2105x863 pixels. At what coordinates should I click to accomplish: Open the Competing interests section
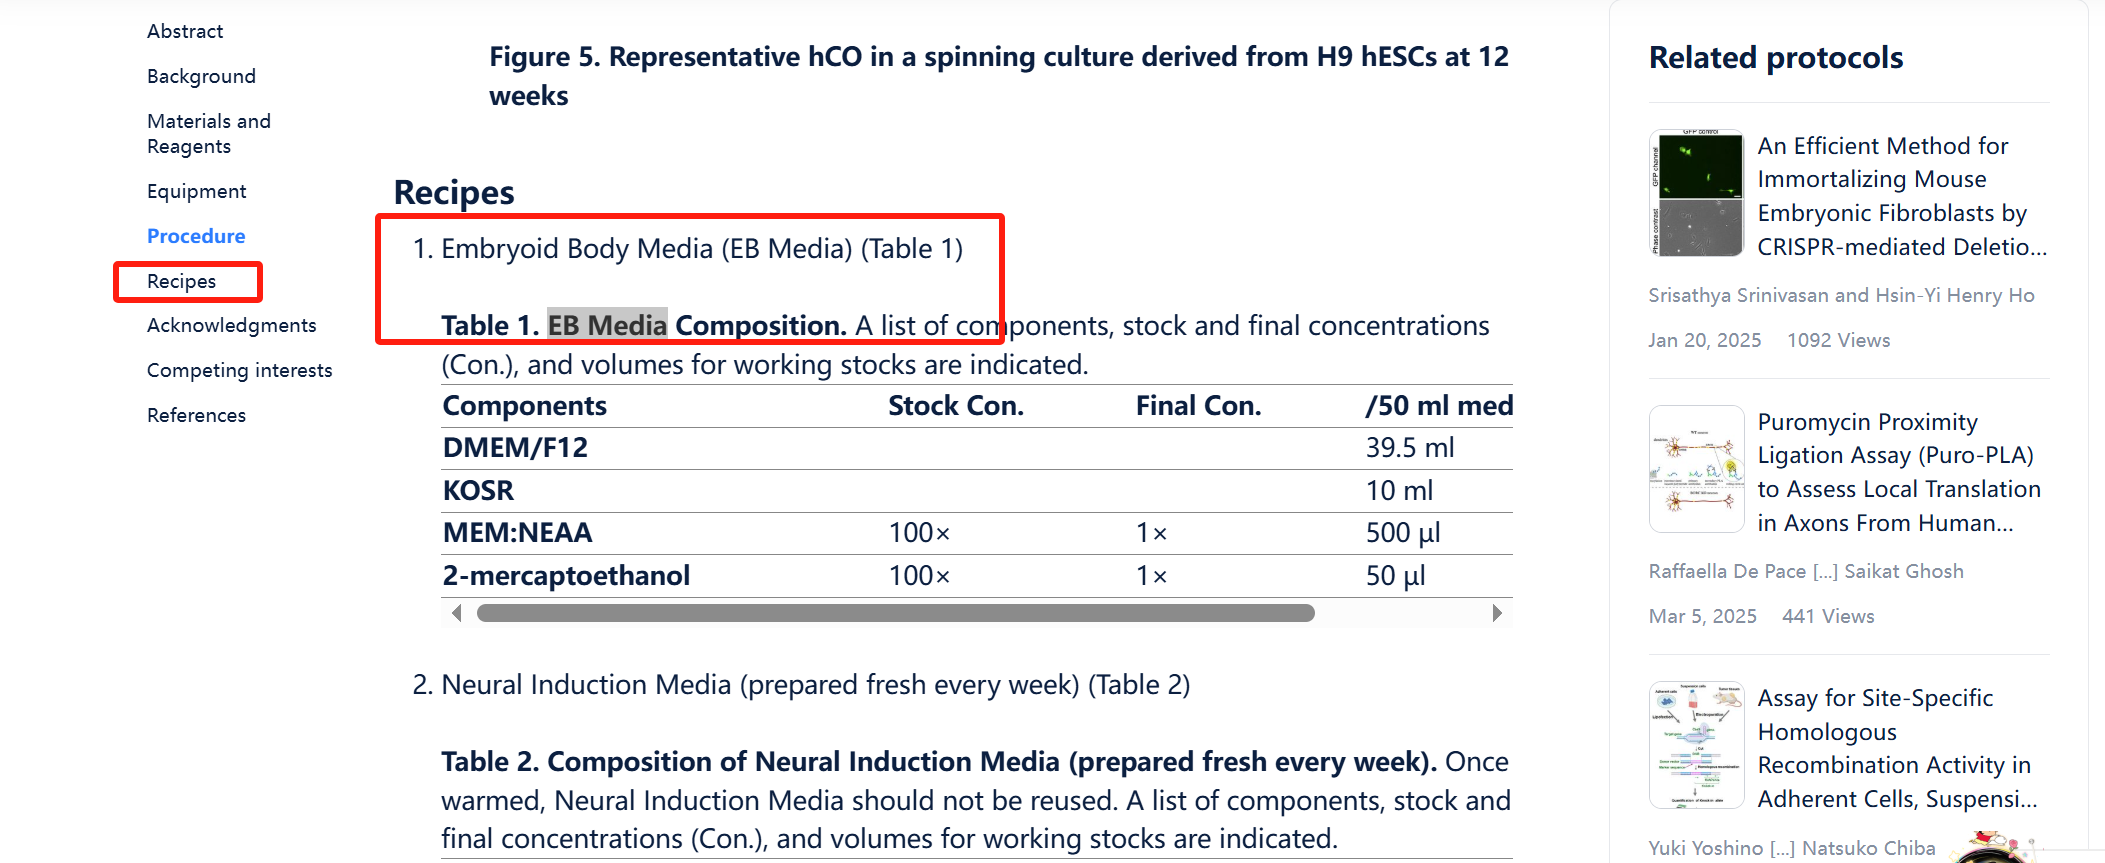(239, 370)
